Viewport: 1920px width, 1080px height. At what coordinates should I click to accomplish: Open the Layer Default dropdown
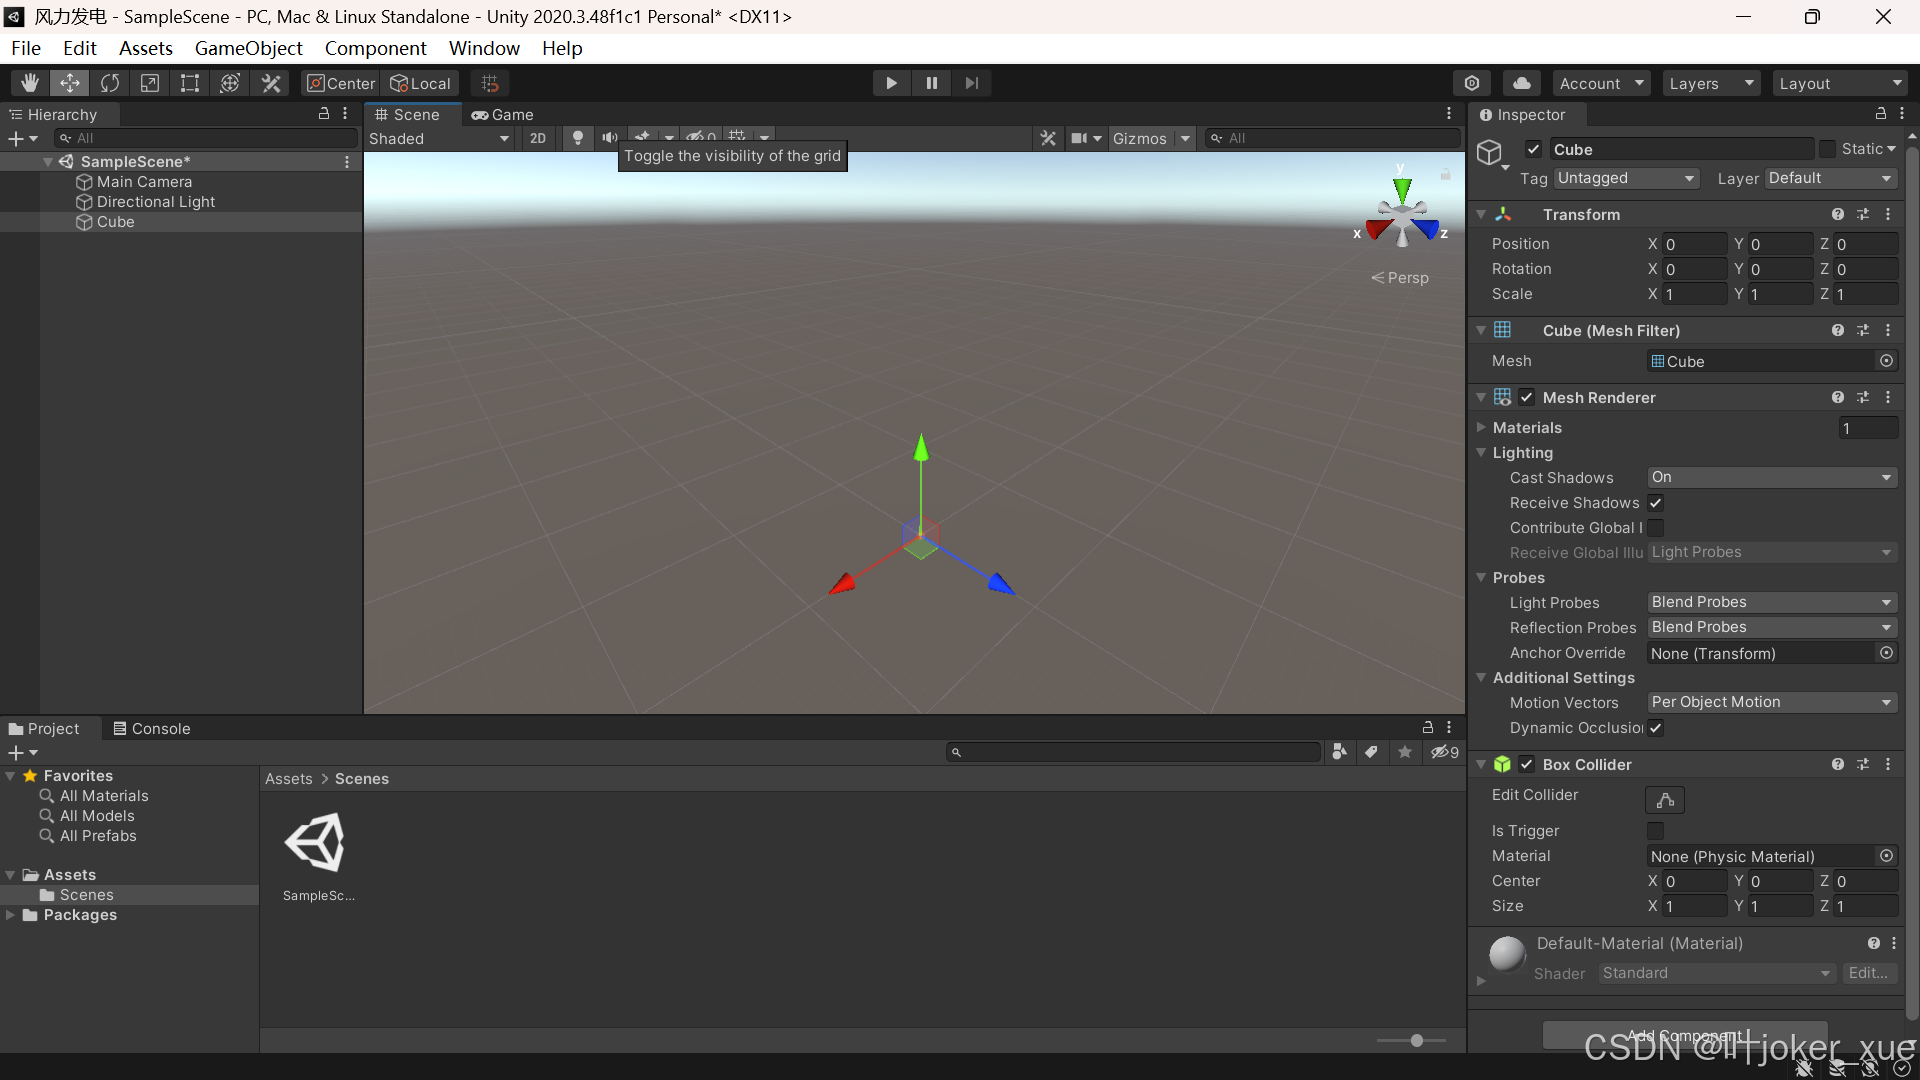[x=1831, y=178]
